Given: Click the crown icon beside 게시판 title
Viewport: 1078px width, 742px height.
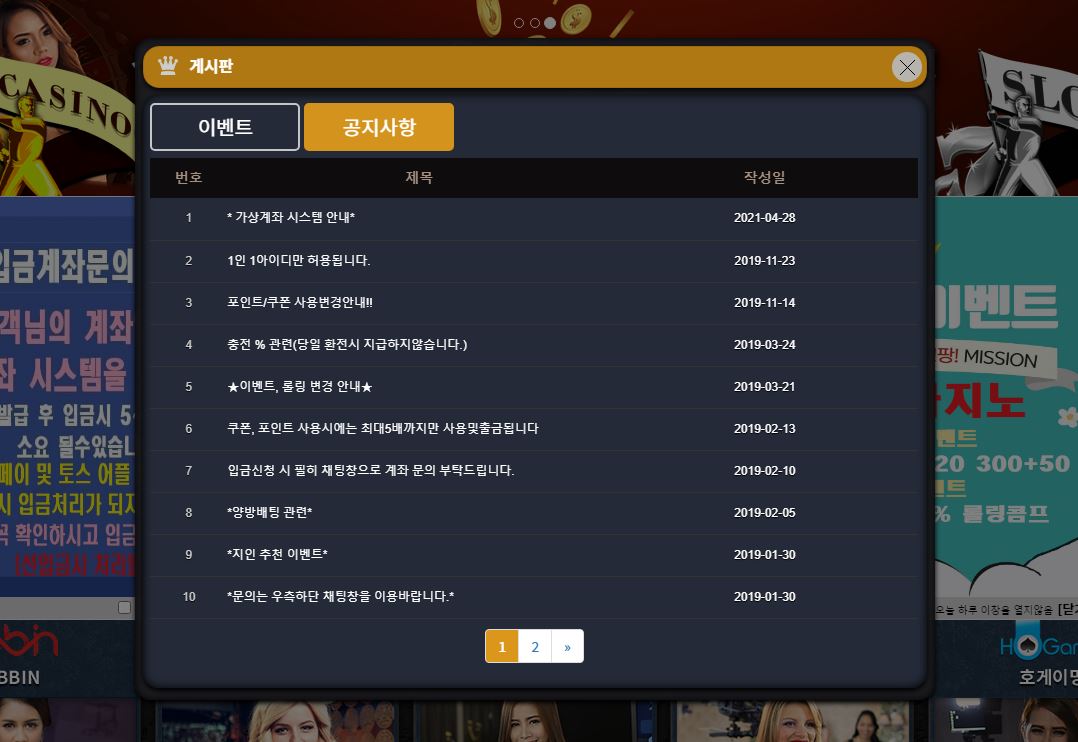Looking at the screenshot, I should pyautogui.click(x=167, y=66).
